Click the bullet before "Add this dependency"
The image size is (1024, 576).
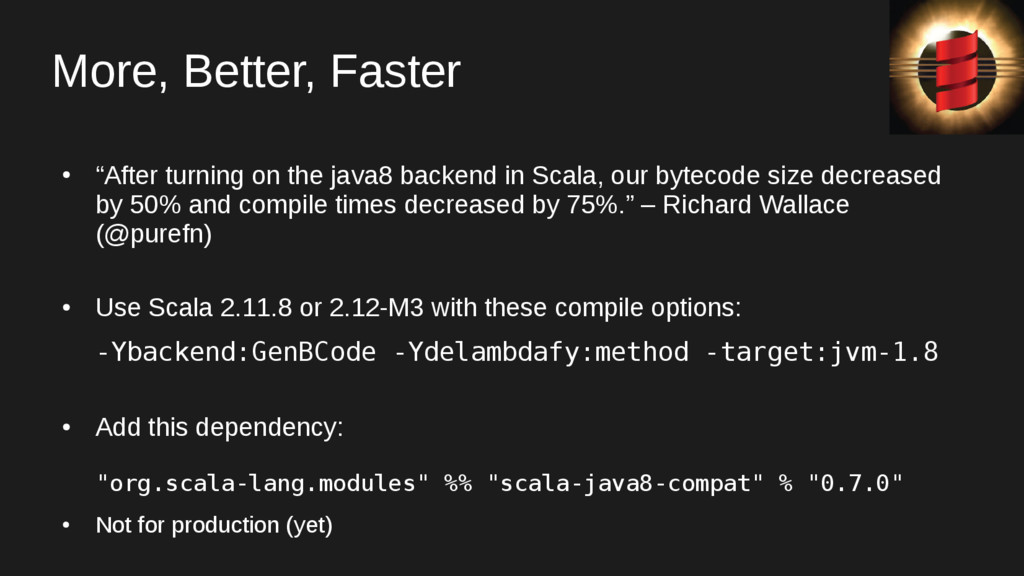[66, 428]
